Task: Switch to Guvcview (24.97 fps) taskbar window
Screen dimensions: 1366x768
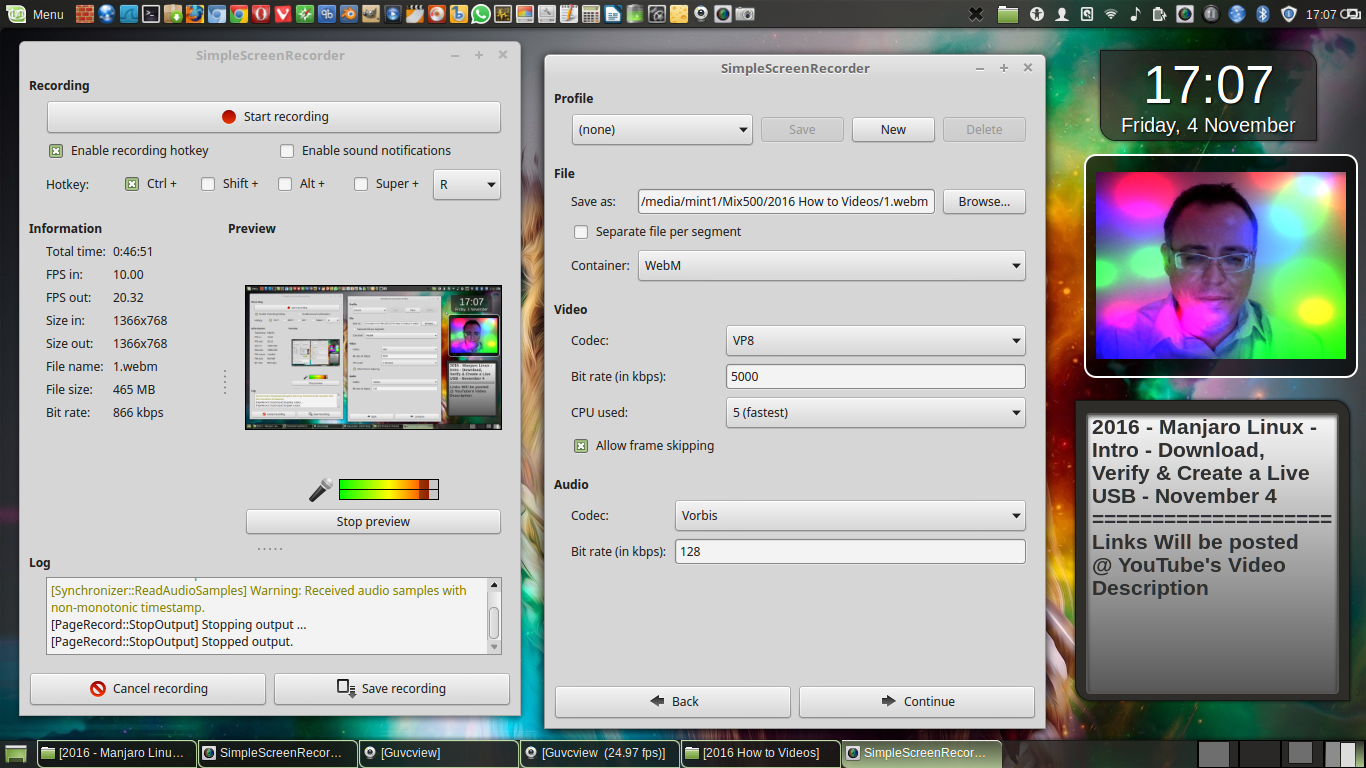Action: pyautogui.click(x=600, y=753)
